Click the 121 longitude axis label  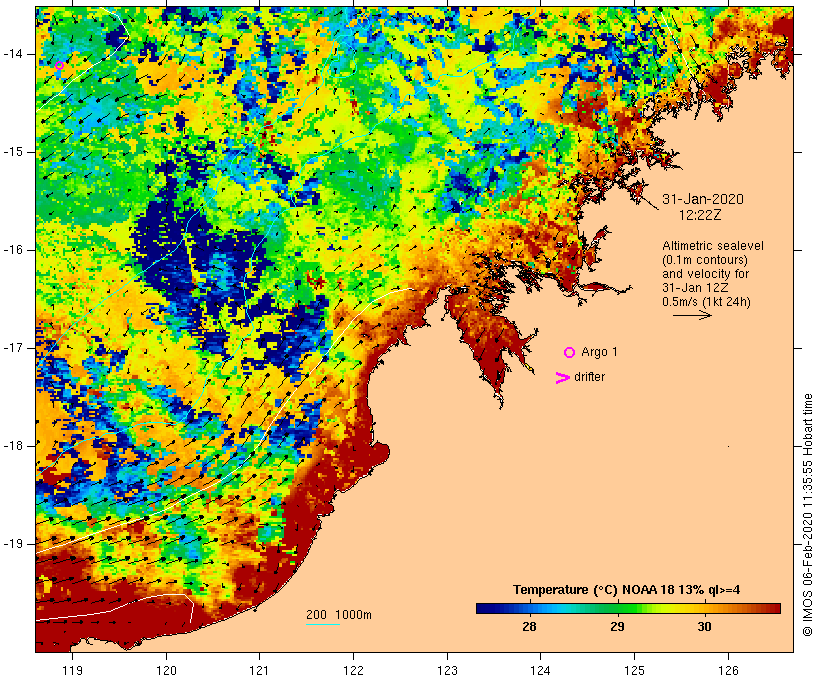click(259, 670)
